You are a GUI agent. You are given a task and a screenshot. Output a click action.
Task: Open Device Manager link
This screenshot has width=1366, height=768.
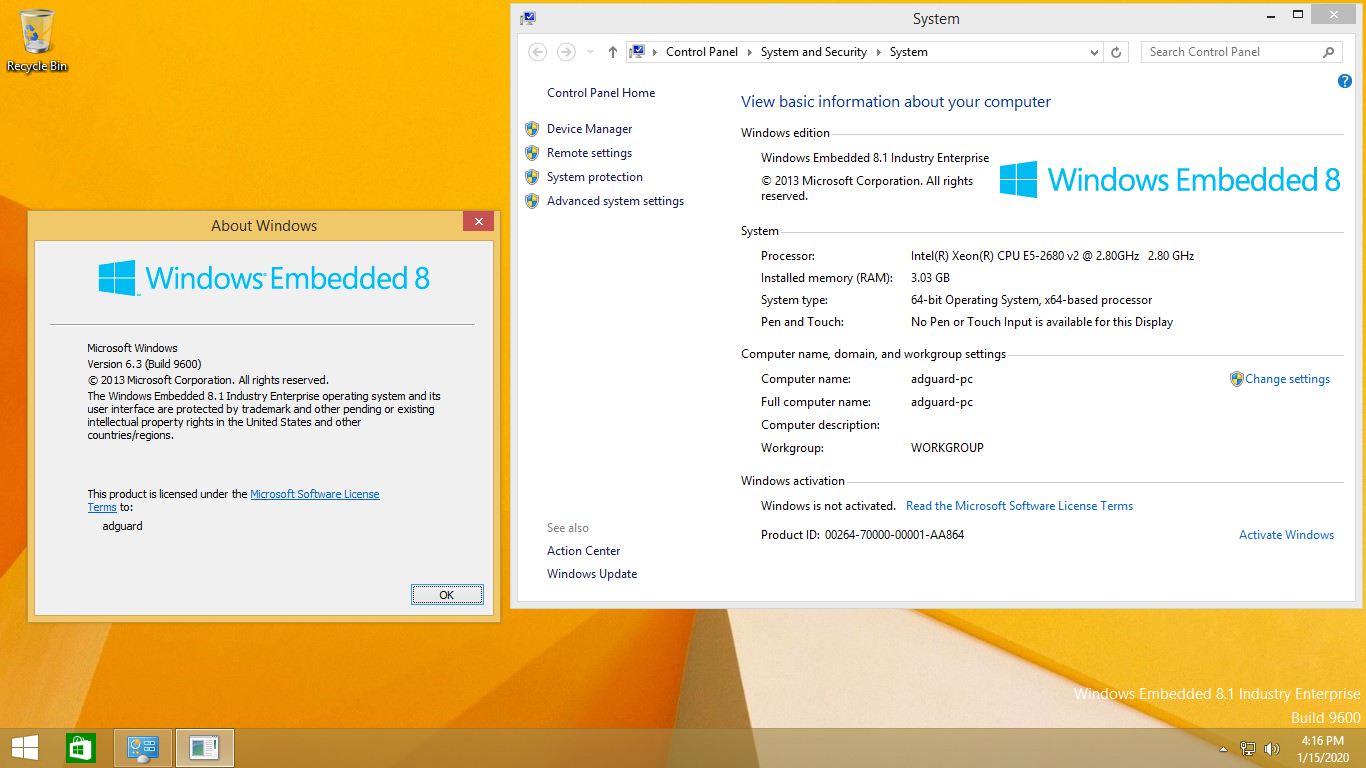point(589,129)
